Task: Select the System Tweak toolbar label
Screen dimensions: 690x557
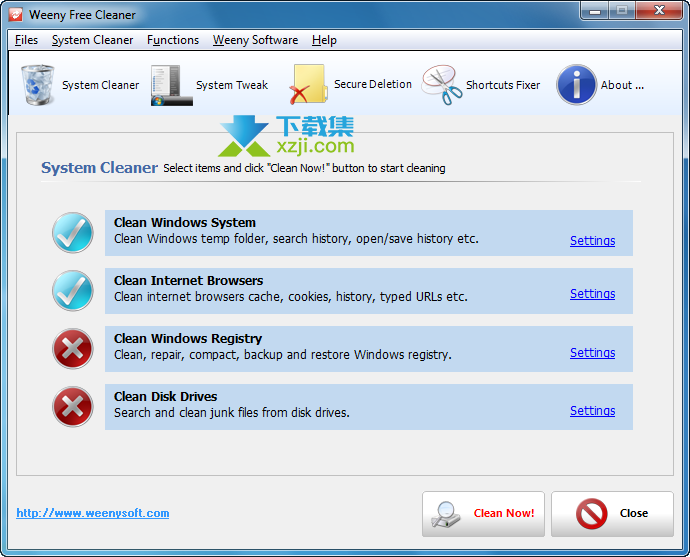Action: 232,85
